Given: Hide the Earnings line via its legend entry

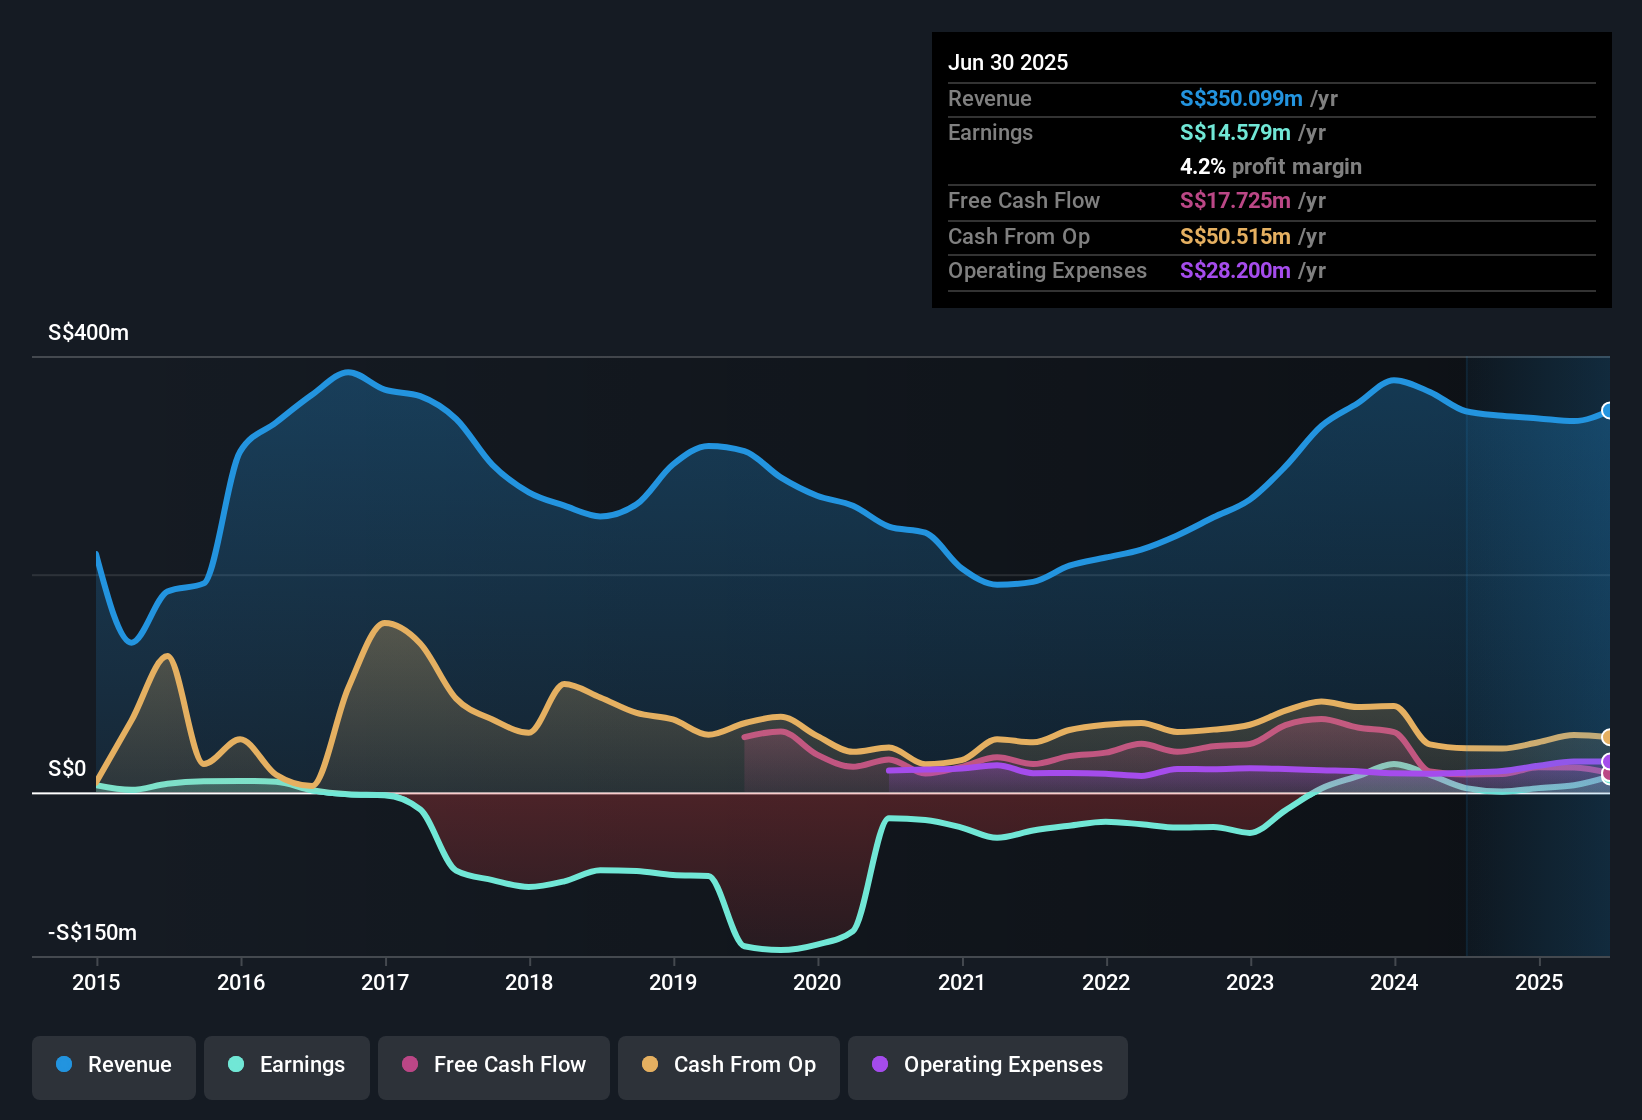Looking at the screenshot, I should pos(286,1065).
